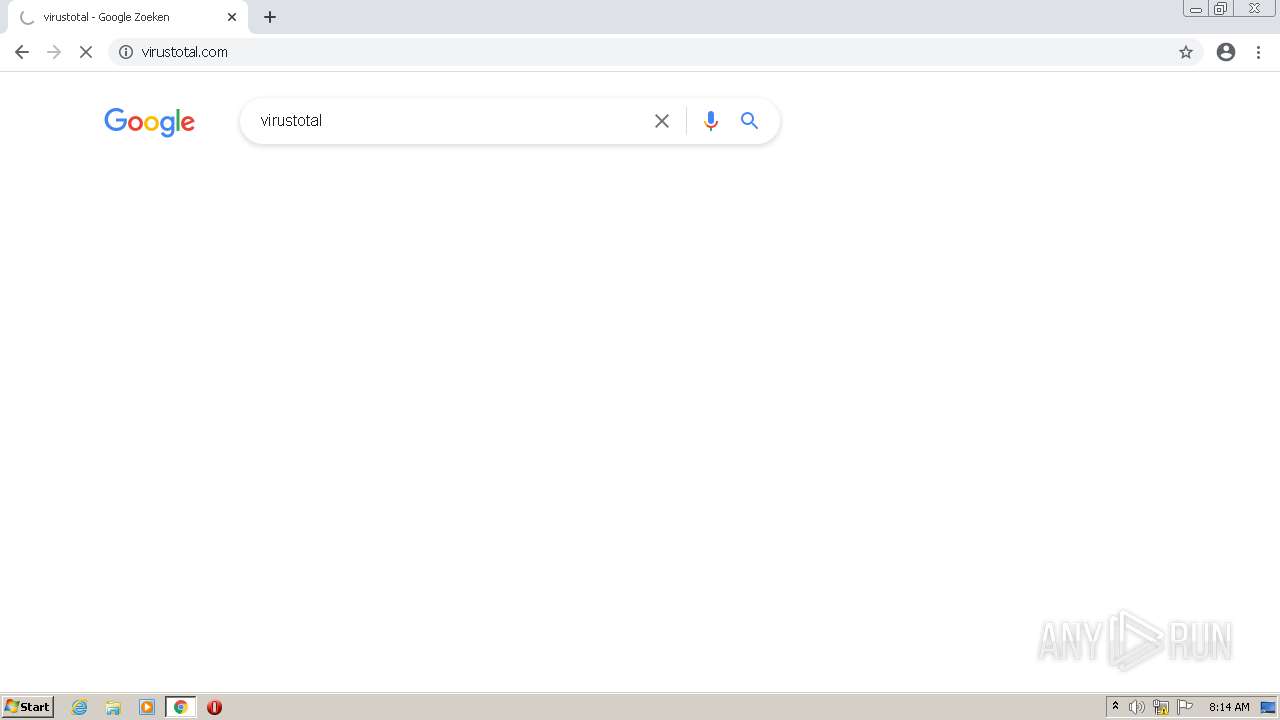Launch Internet Explorer from taskbar

80,707
